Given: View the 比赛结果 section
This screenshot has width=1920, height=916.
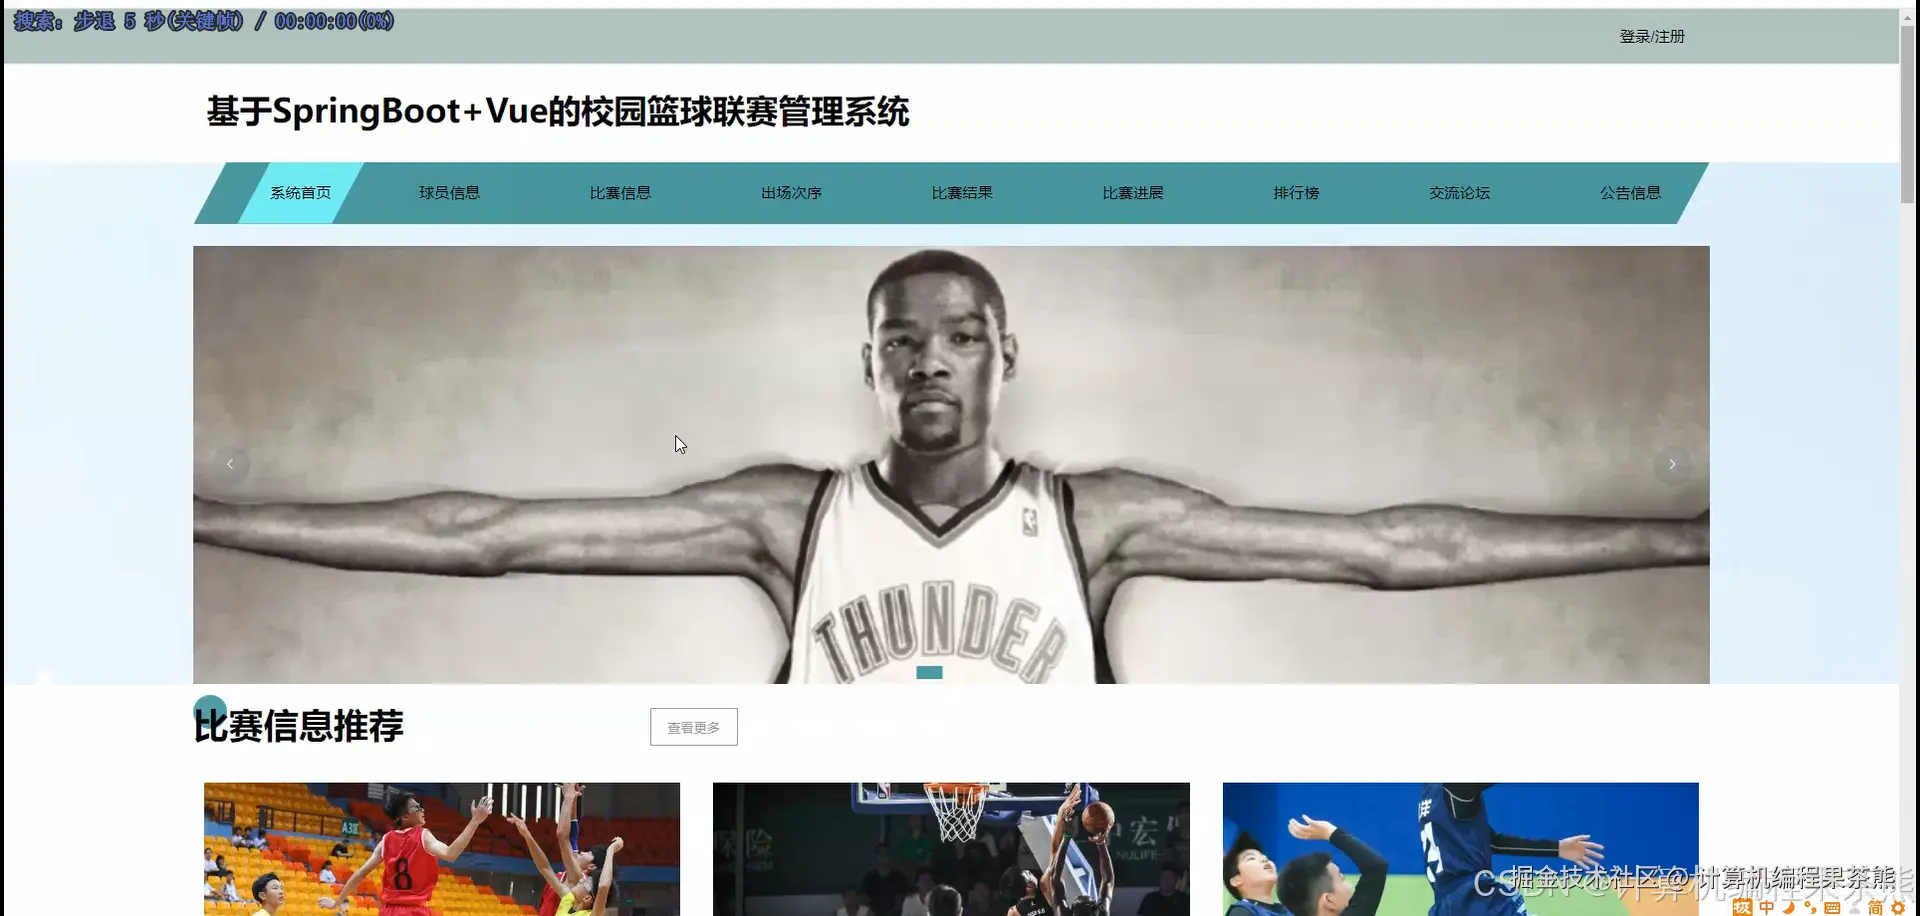Looking at the screenshot, I should pos(962,193).
